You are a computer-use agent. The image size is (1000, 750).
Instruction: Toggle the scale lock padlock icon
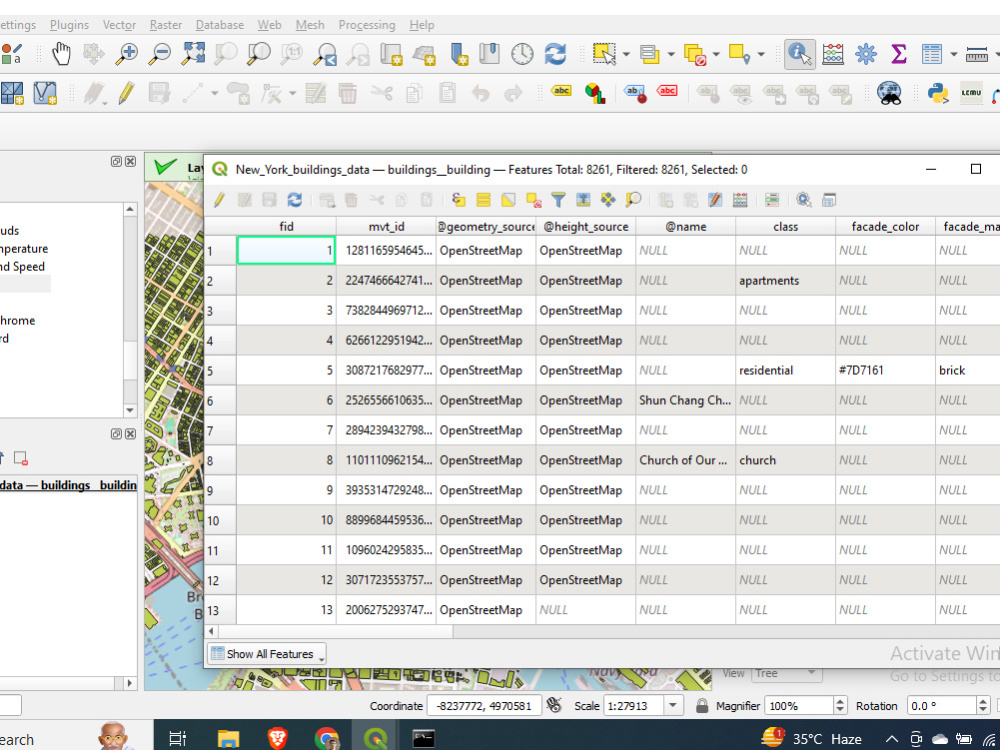(x=702, y=705)
